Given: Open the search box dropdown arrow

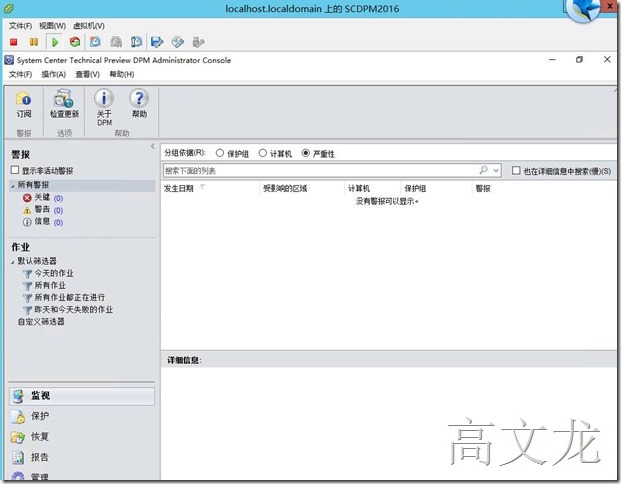Looking at the screenshot, I should 496,170.
